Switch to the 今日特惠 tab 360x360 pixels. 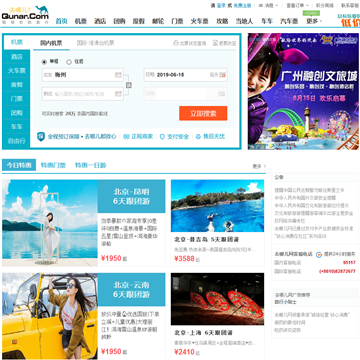pyautogui.click(x=19, y=165)
